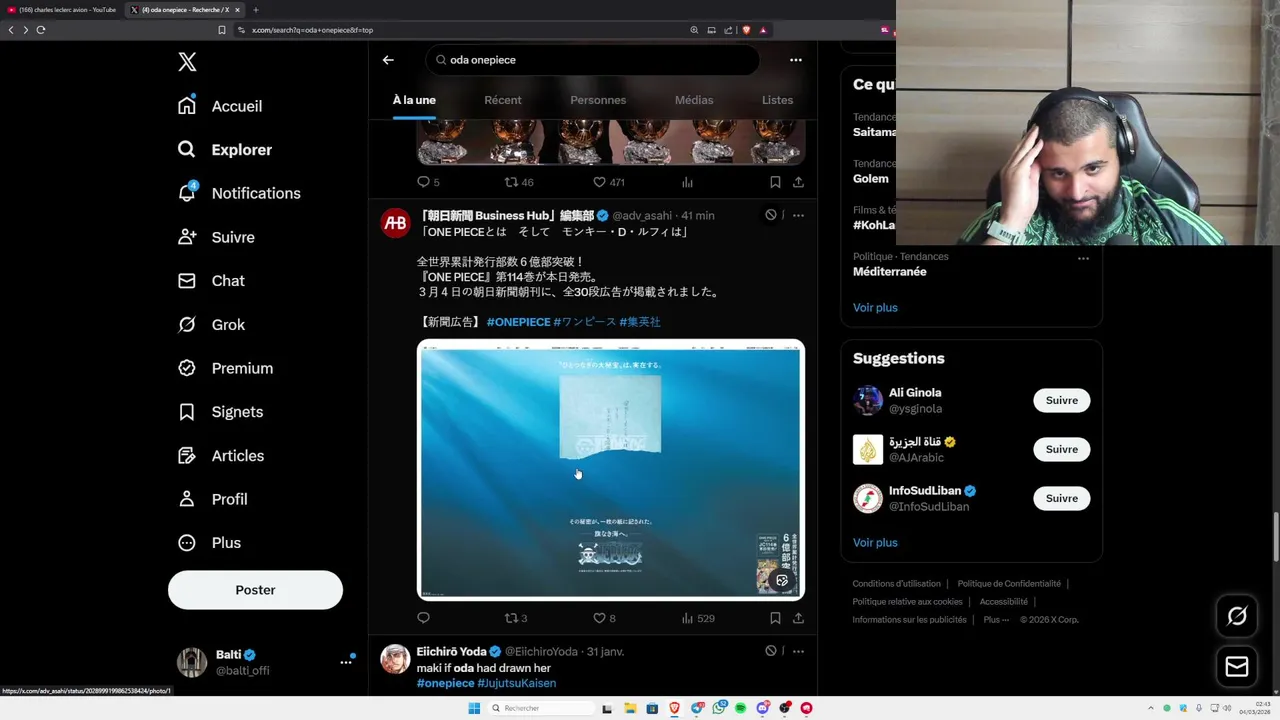Open Grok from the sidebar
The height and width of the screenshot is (720, 1280).
tap(210, 324)
